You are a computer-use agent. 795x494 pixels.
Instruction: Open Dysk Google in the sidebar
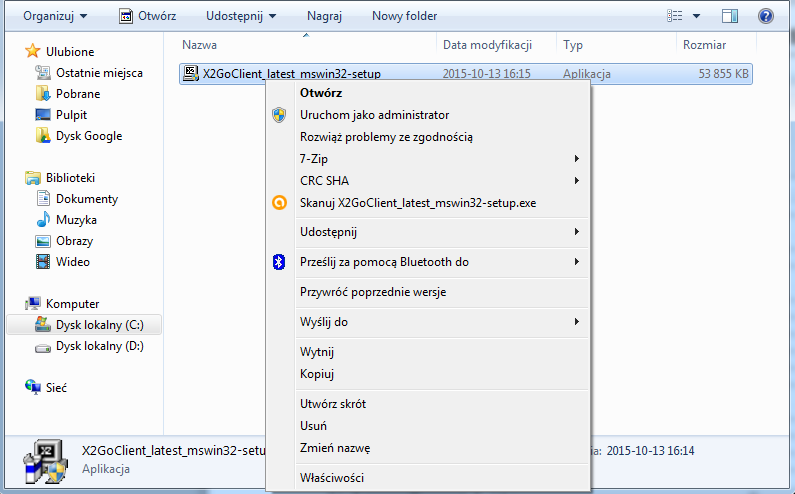89,136
